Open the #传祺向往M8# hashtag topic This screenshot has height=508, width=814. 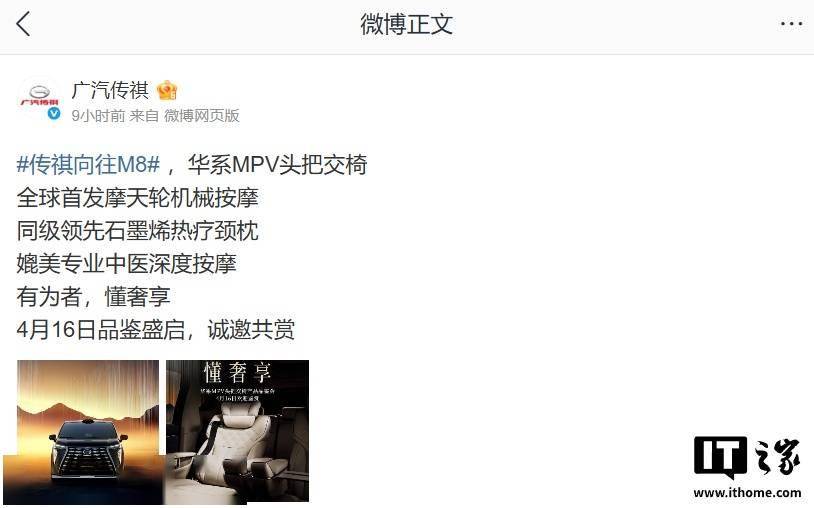88,164
